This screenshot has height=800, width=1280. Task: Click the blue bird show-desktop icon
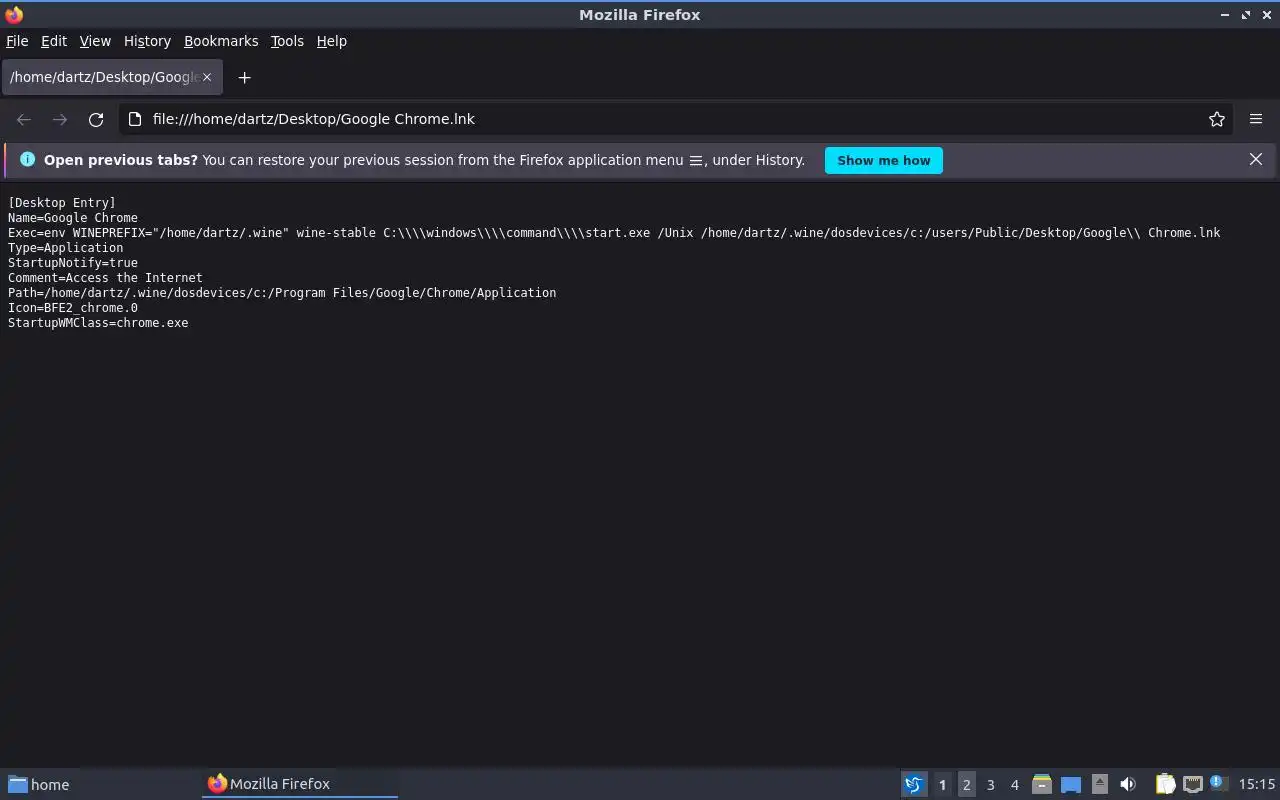tap(914, 784)
